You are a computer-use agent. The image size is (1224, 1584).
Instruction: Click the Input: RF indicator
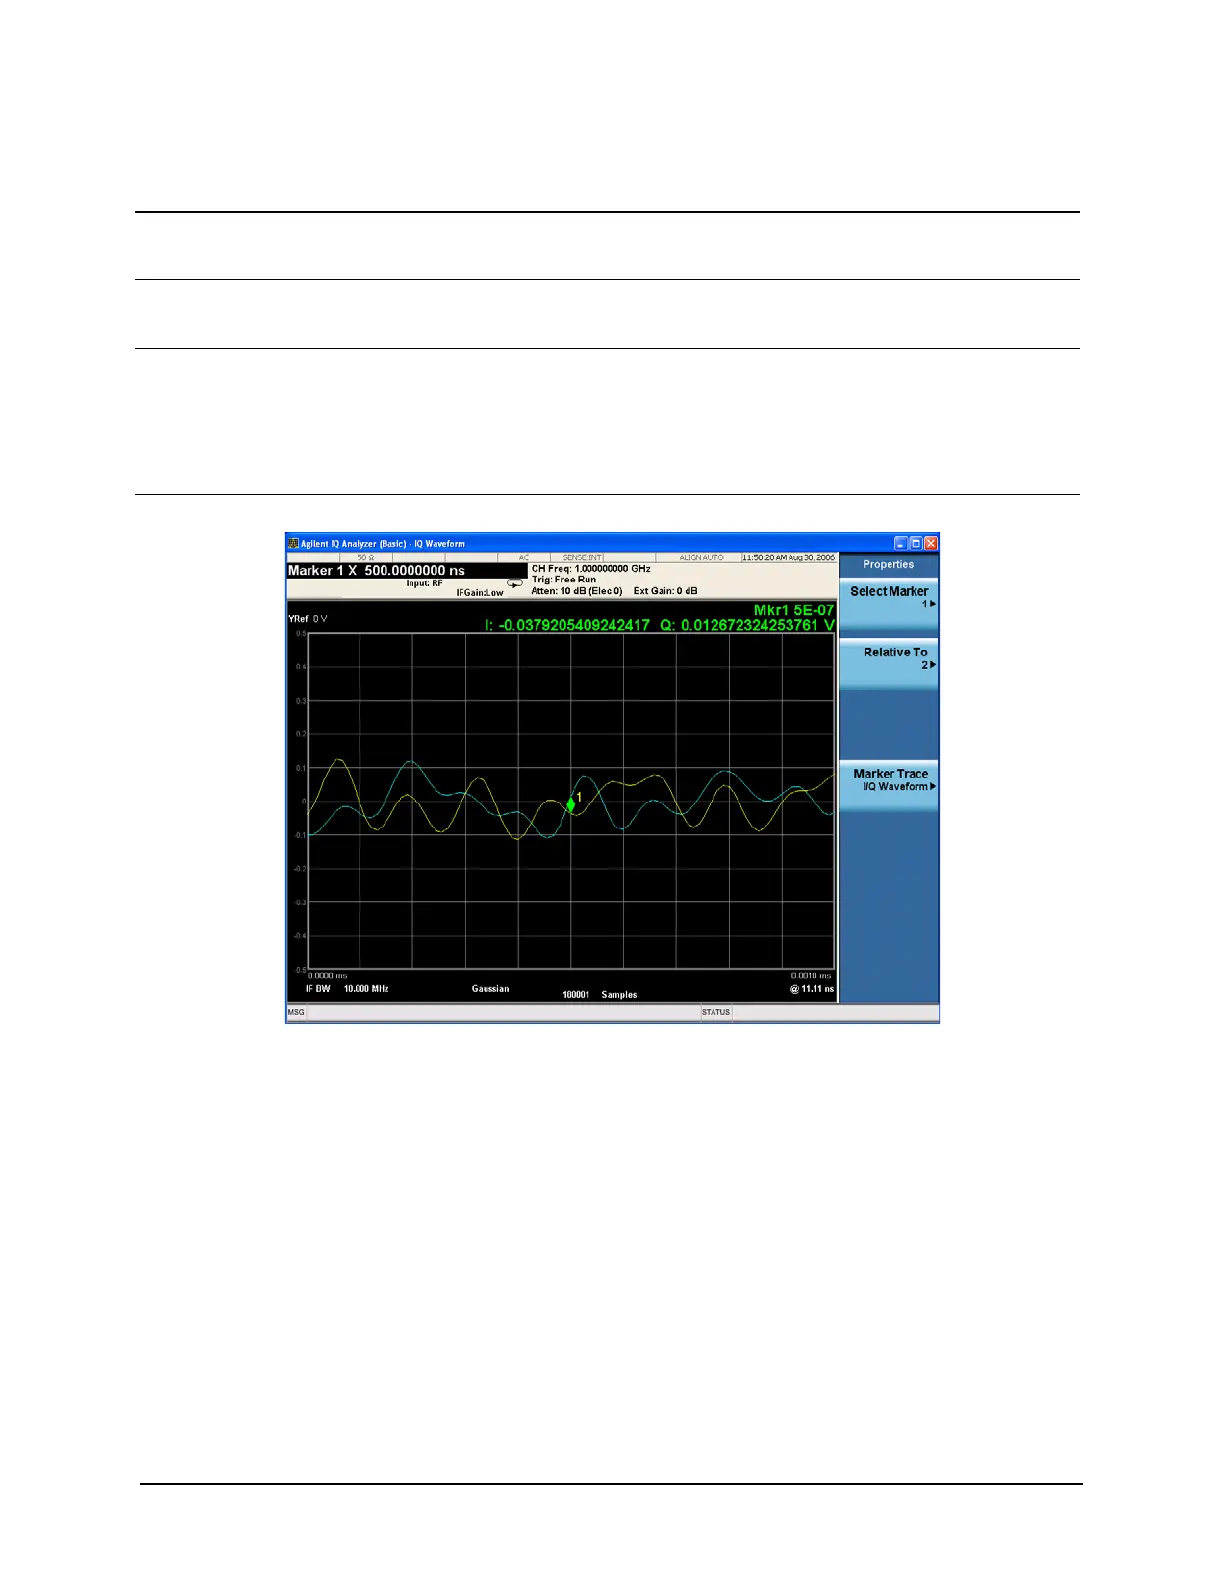coord(424,583)
